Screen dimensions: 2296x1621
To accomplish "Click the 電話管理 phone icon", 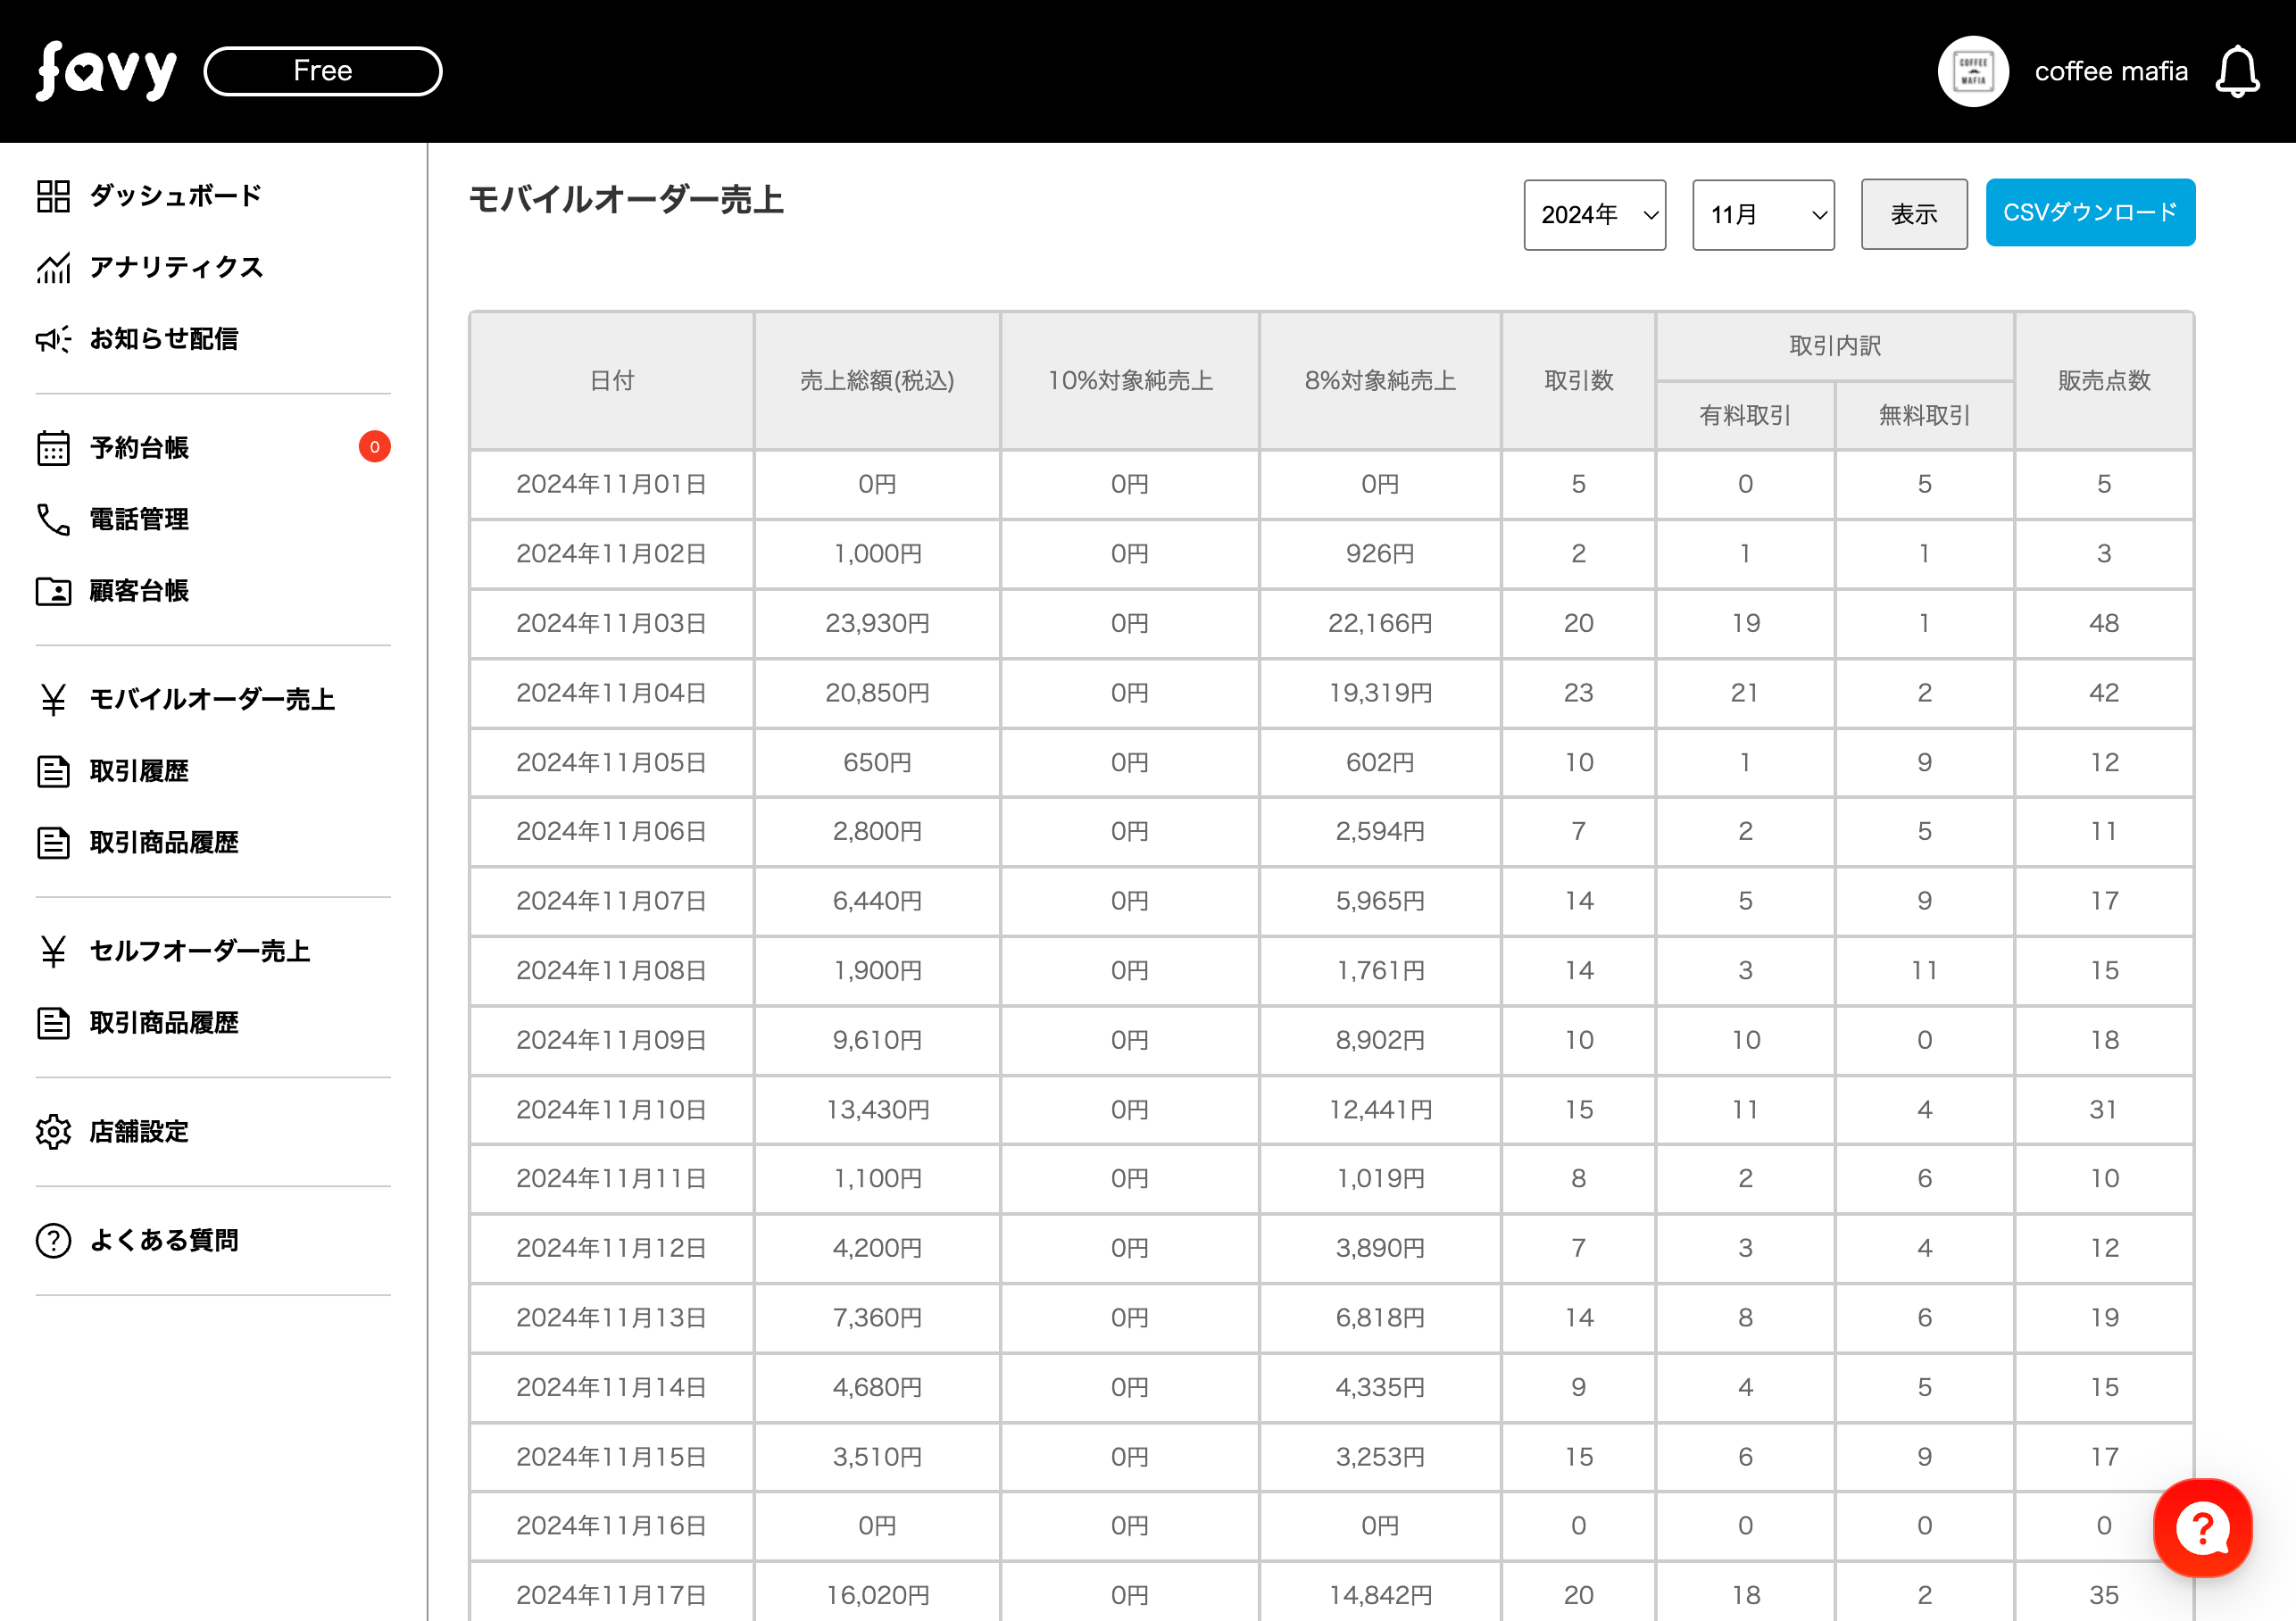I will (53, 520).
